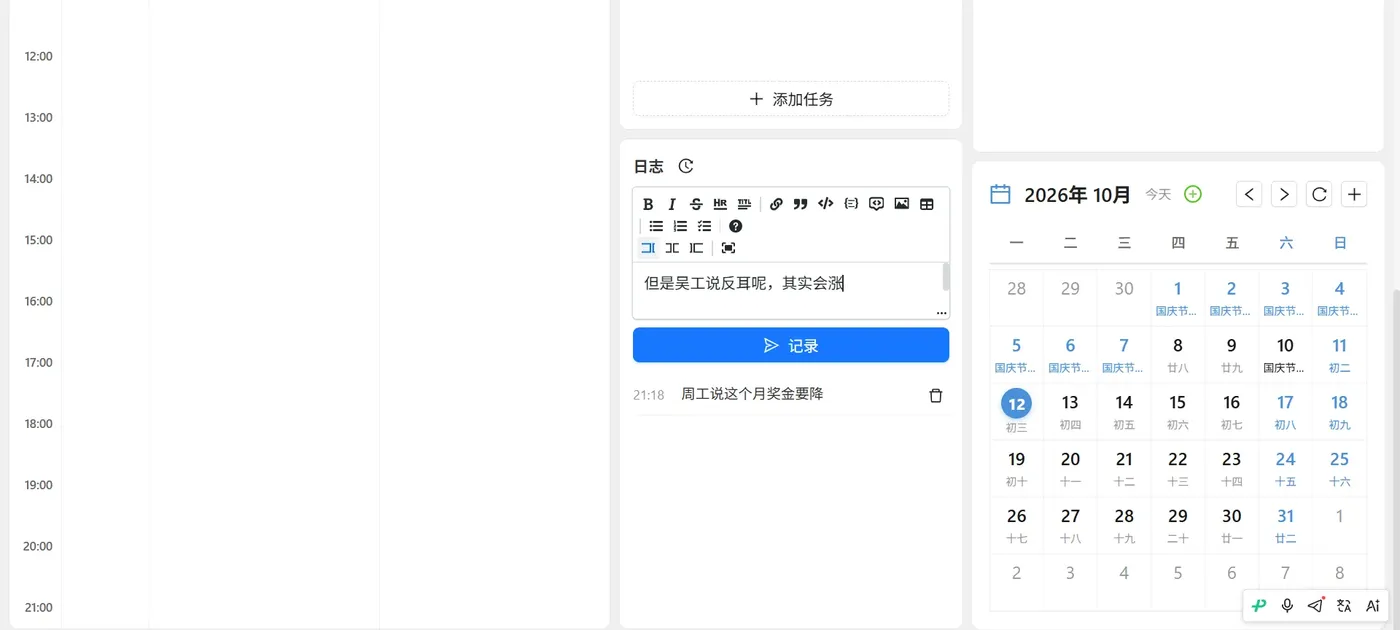Apply italic formatting in the journal editor
This screenshot has width=1400, height=630.
(672, 204)
